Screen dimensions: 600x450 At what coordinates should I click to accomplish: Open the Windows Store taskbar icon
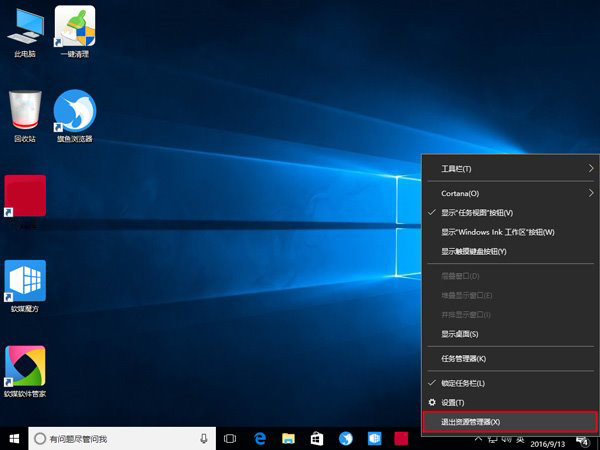coord(316,439)
